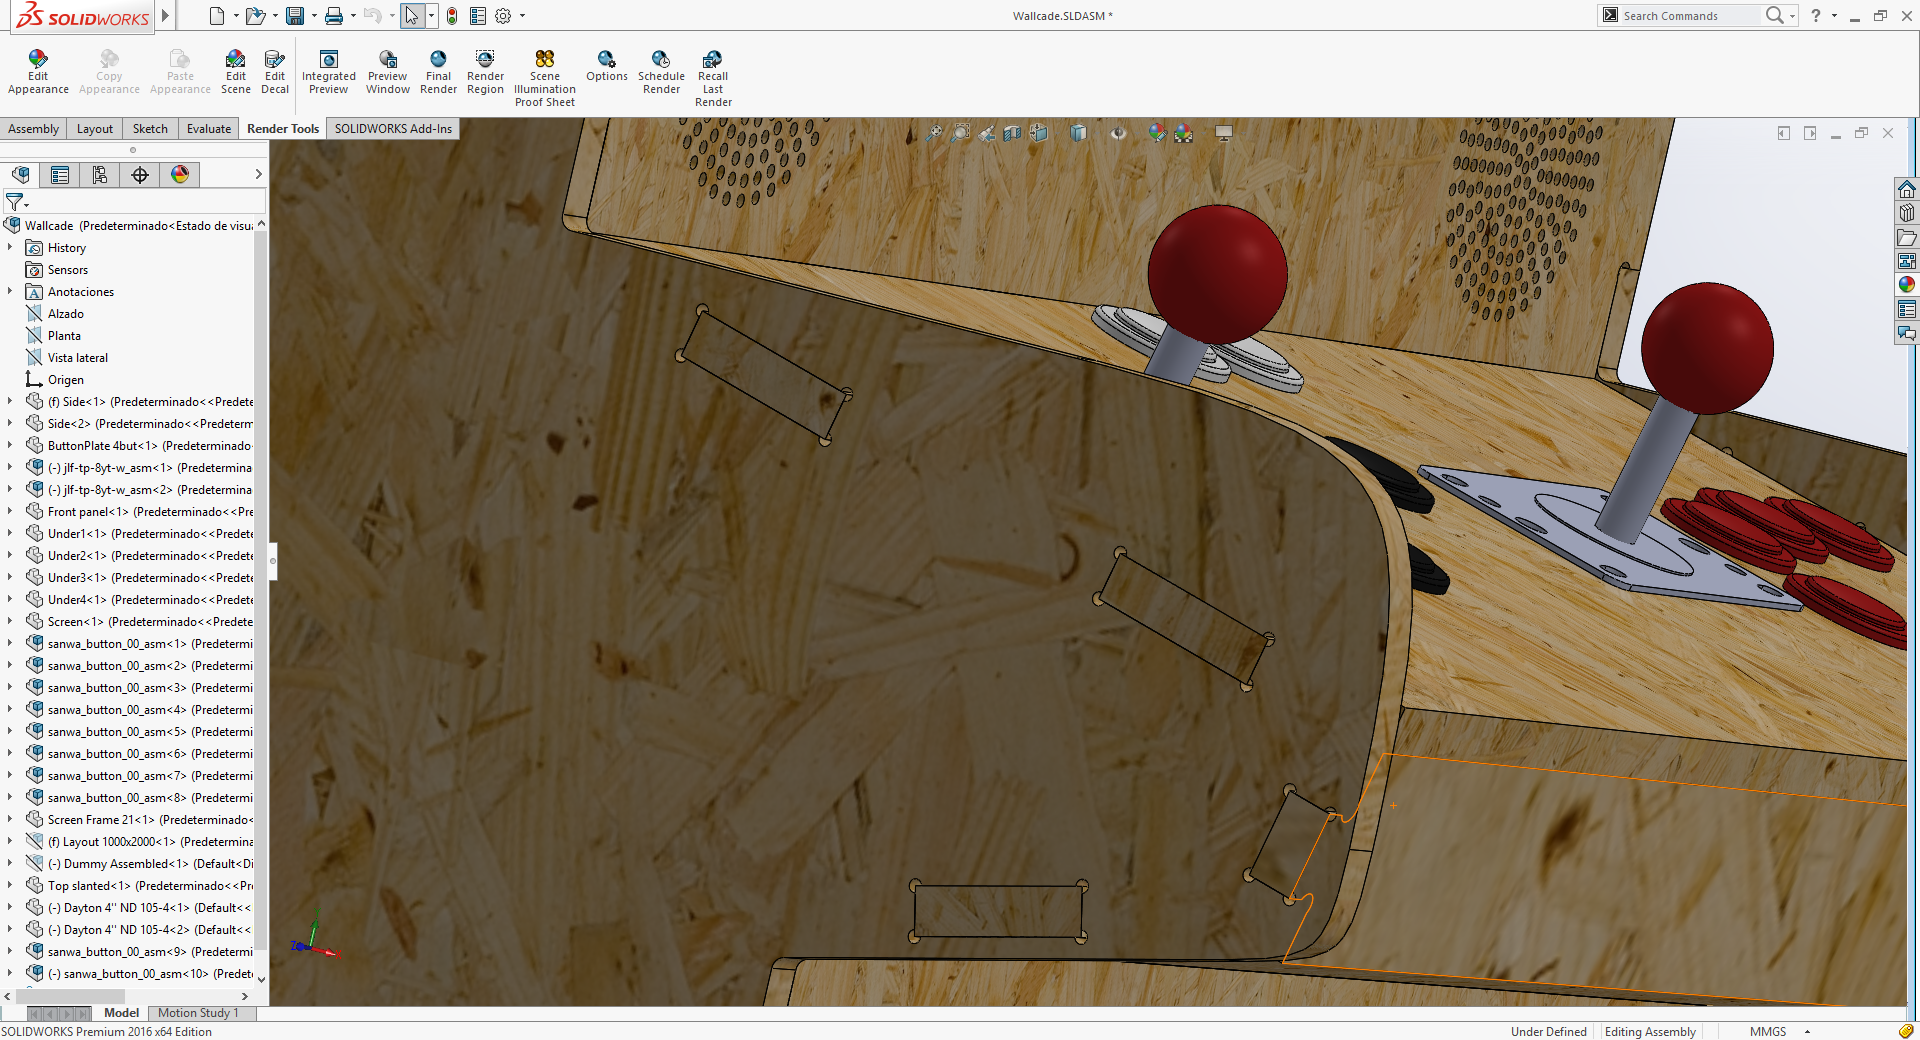Image resolution: width=1920 pixels, height=1040 pixels.
Task: Click the feature tree filter icon
Action: click(15, 203)
